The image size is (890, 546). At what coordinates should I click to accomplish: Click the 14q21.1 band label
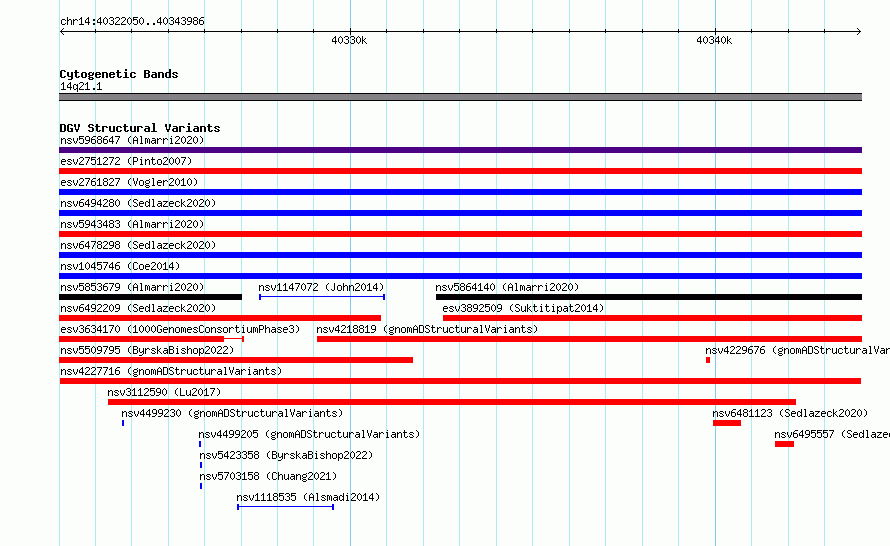(x=81, y=86)
